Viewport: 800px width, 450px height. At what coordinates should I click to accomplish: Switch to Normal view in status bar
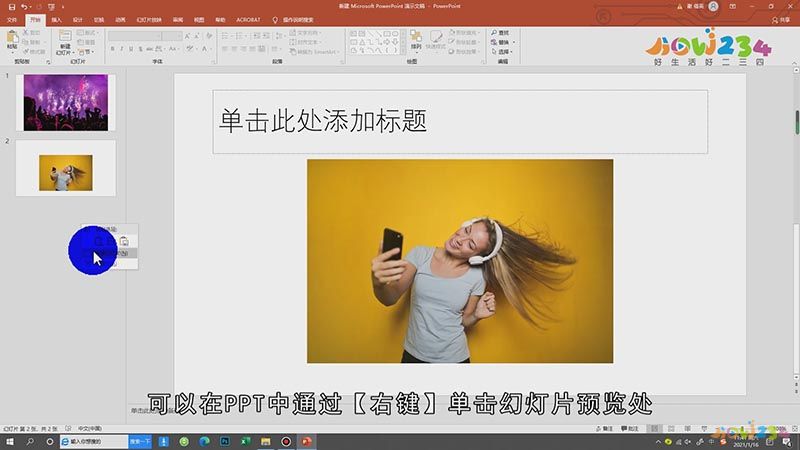tap(655, 429)
